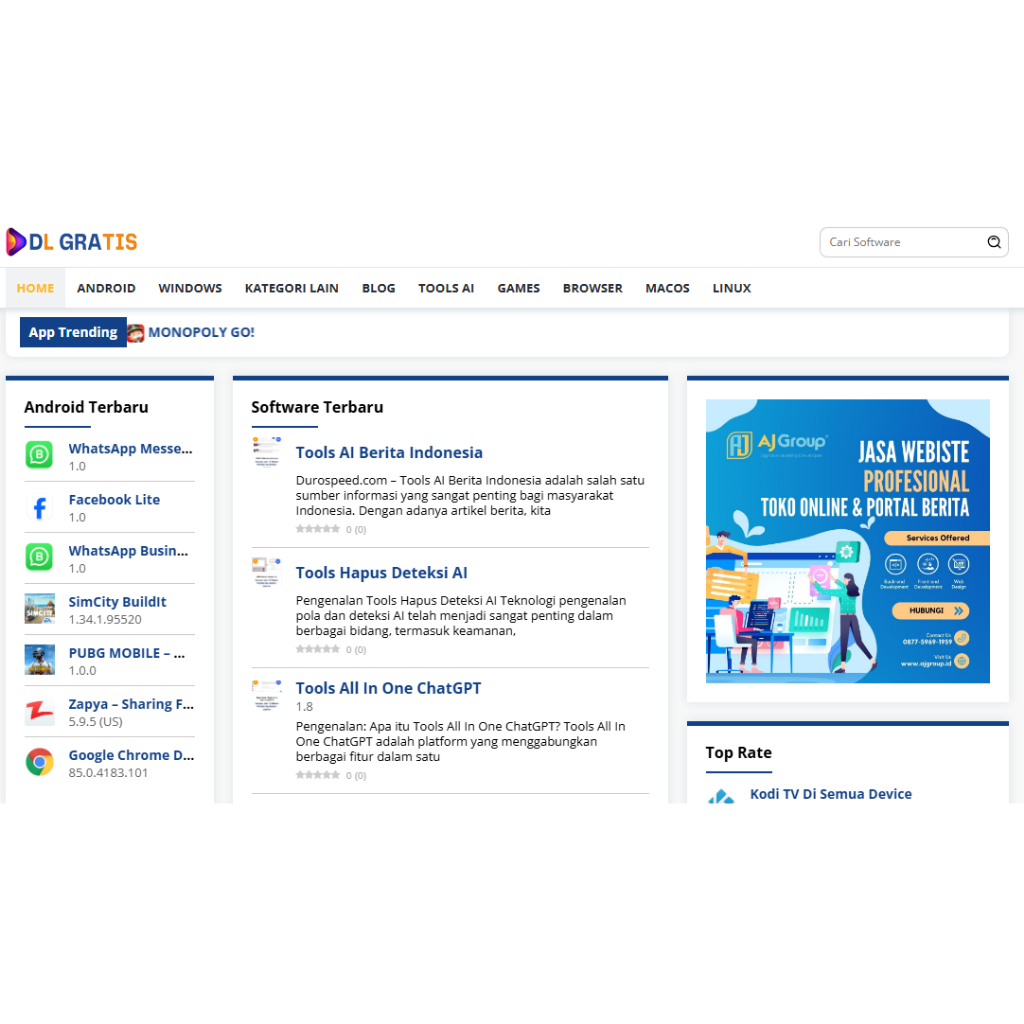Open the LINUX section
The image size is (1024, 1024).
click(x=731, y=288)
